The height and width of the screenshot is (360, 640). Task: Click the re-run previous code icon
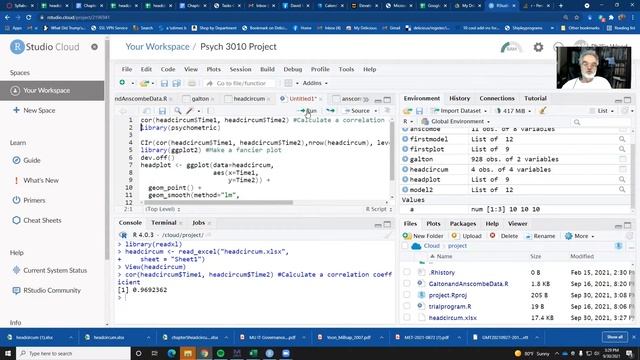330,111
